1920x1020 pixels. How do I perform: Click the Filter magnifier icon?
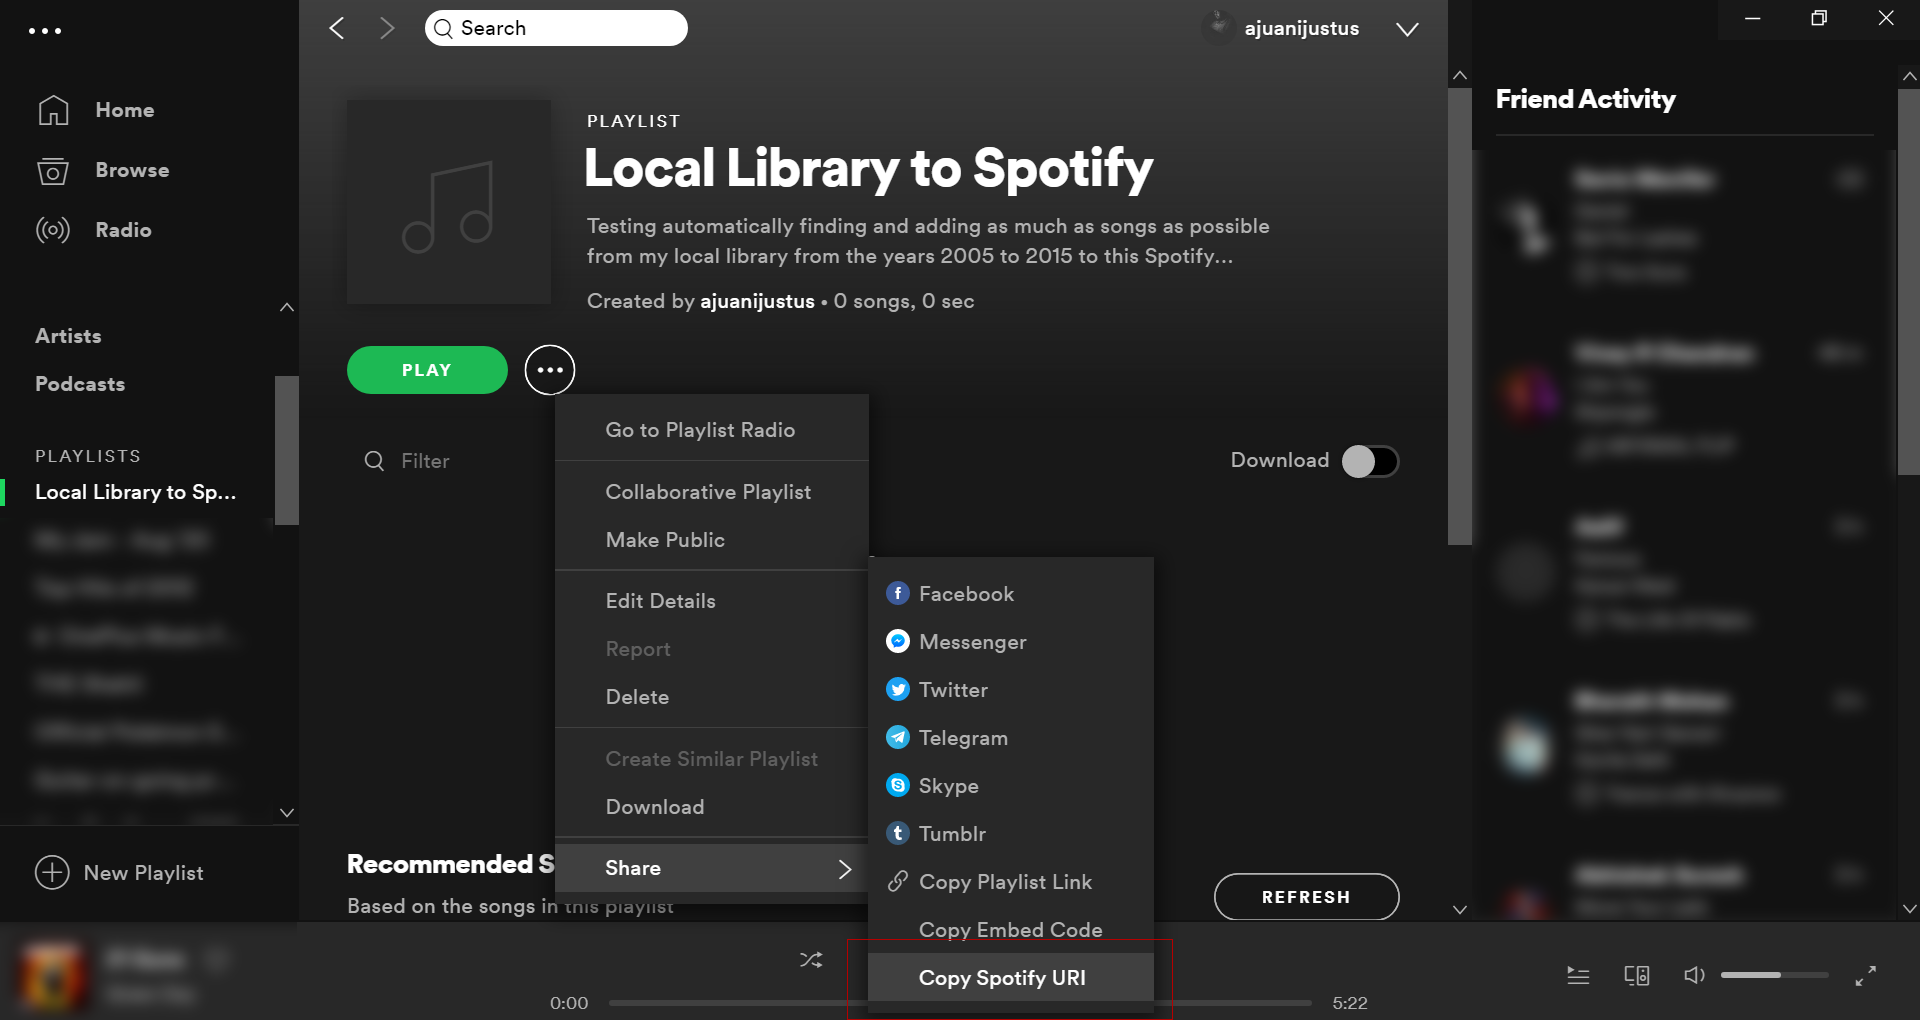click(374, 461)
